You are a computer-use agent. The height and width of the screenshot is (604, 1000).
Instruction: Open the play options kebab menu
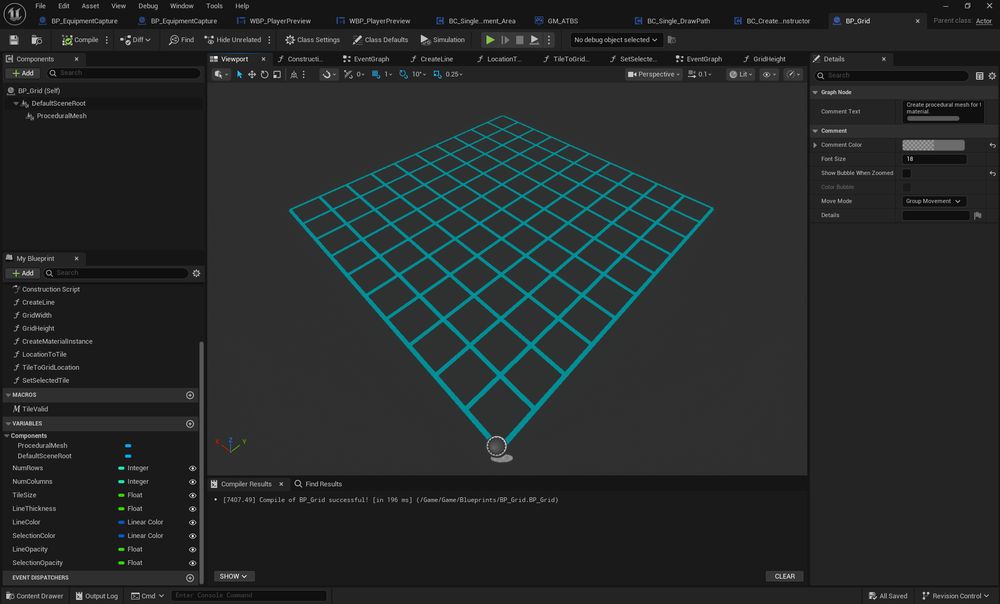click(x=548, y=40)
